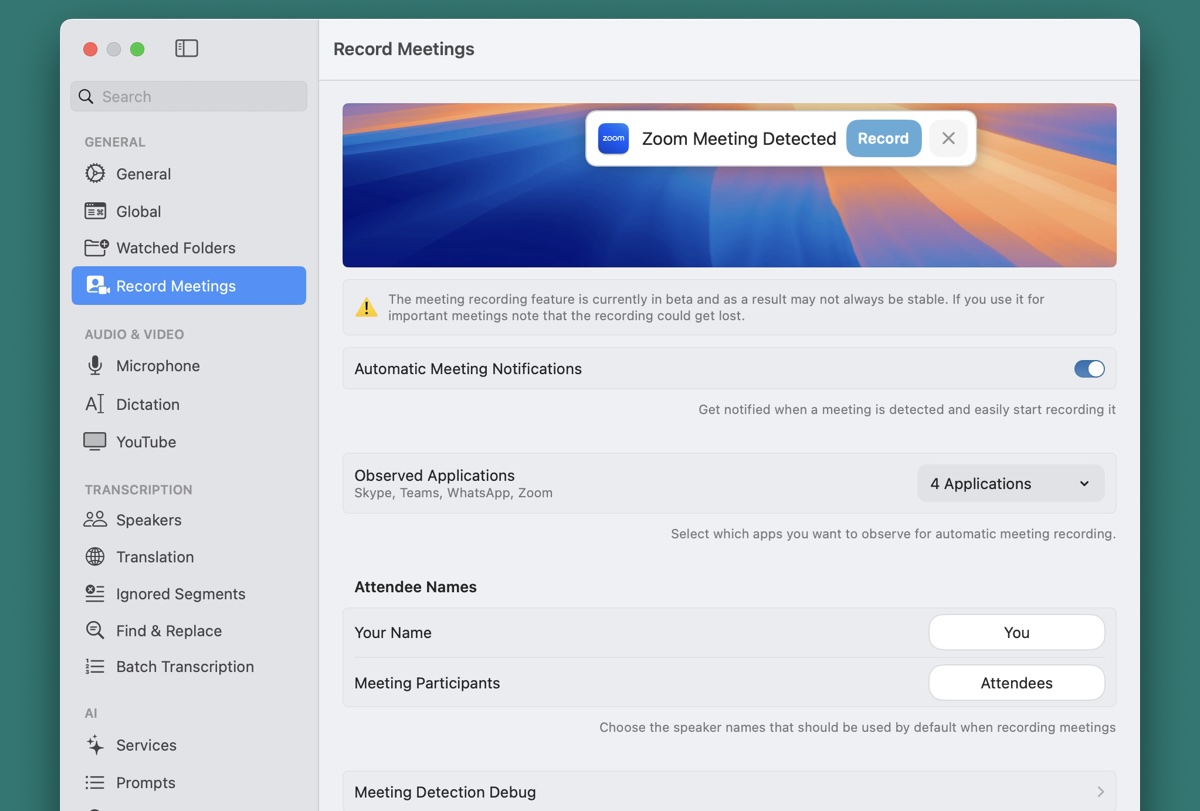
Task: Click the Dictation sidebar label
Action: pos(148,404)
